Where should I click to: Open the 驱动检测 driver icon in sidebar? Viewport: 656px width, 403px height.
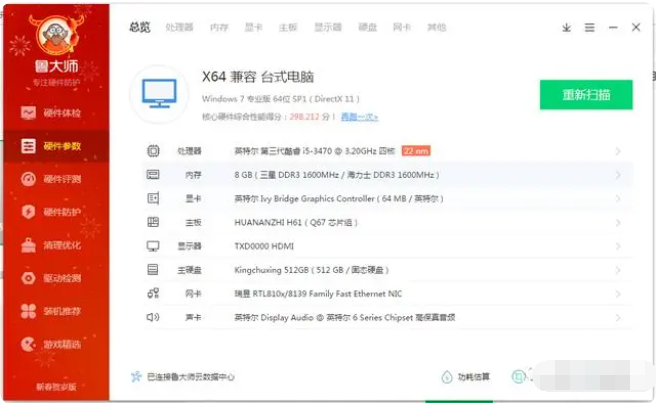click(x=28, y=278)
